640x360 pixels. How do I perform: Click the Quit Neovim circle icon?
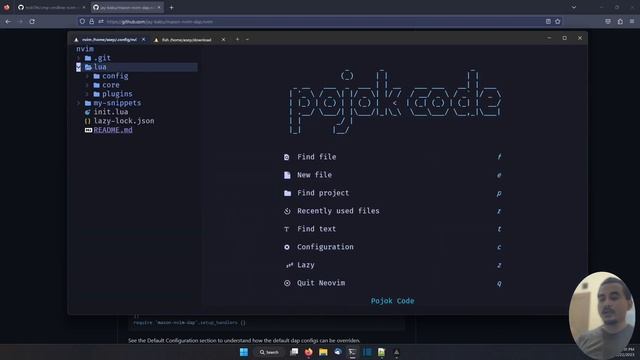pos(287,283)
